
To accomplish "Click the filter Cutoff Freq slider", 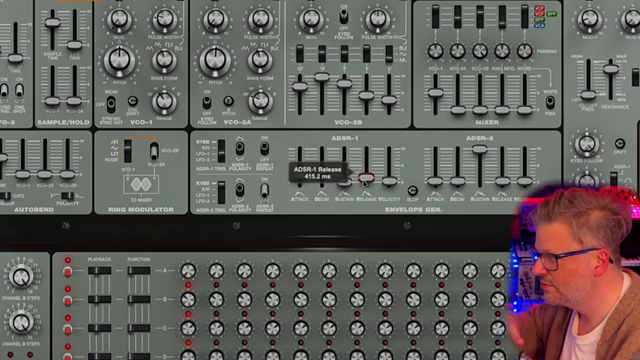I will [x=588, y=96].
